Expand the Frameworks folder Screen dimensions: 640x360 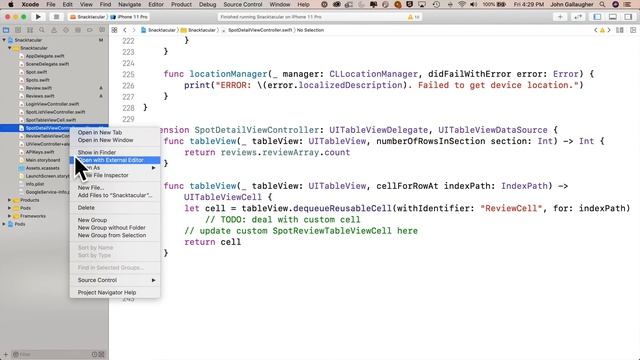(9, 216)
